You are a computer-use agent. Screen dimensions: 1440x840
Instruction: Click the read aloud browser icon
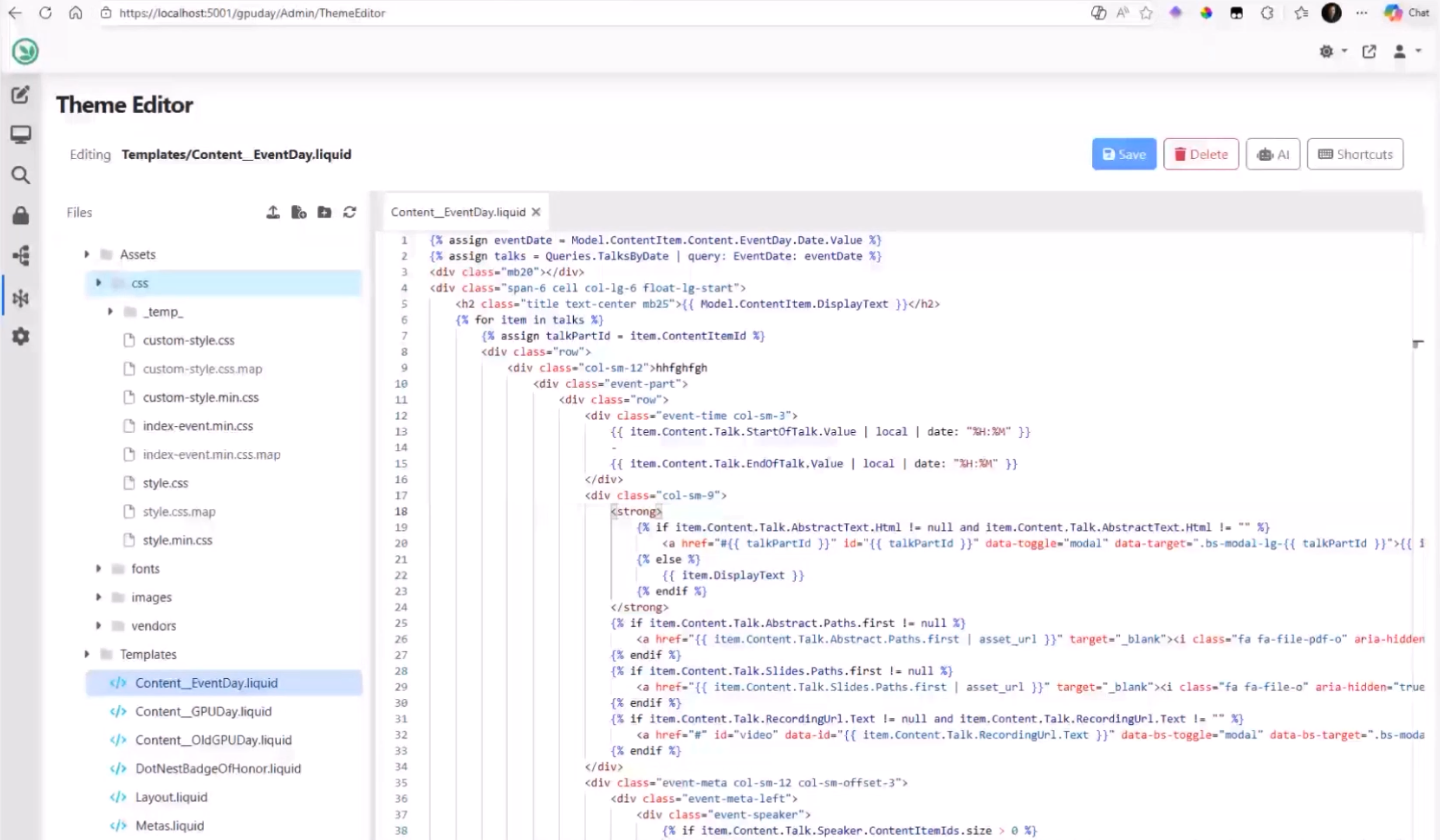[x=1123, y=13]
